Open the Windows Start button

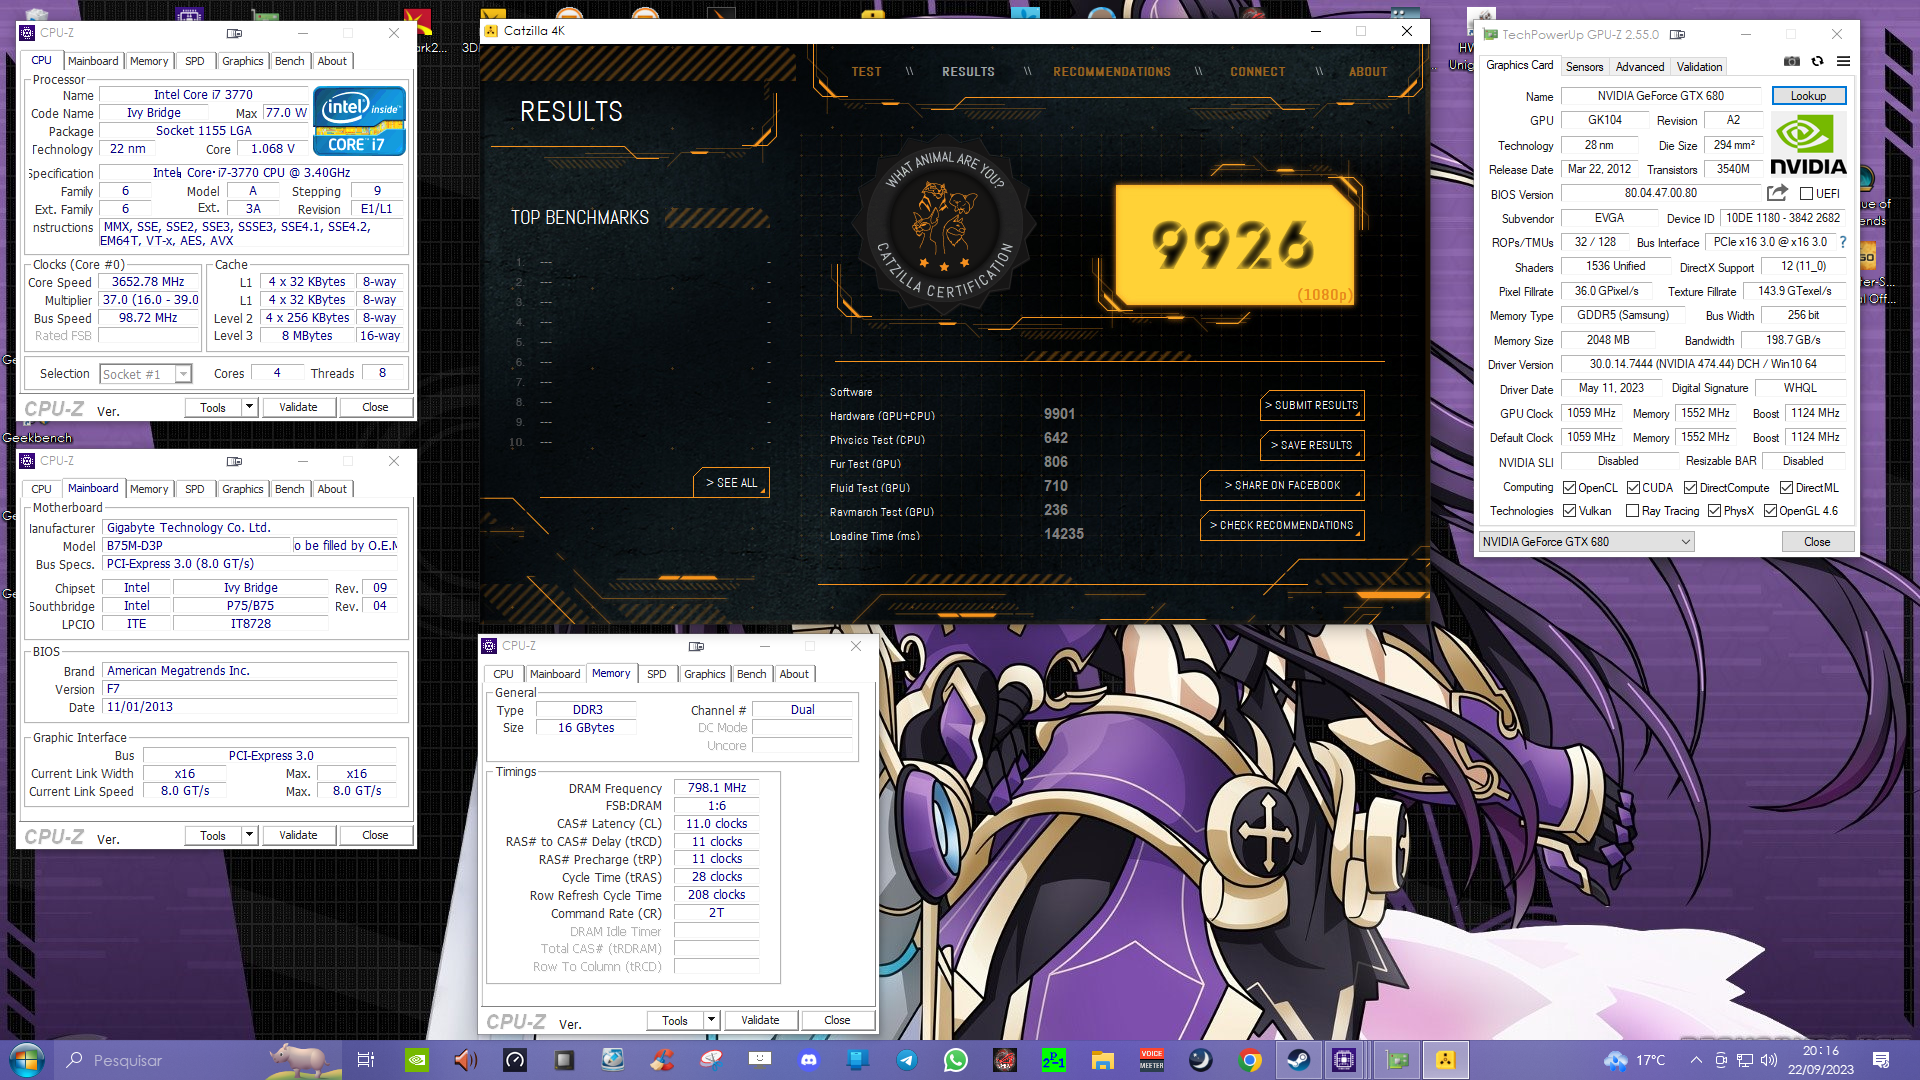pos(27,1060)
